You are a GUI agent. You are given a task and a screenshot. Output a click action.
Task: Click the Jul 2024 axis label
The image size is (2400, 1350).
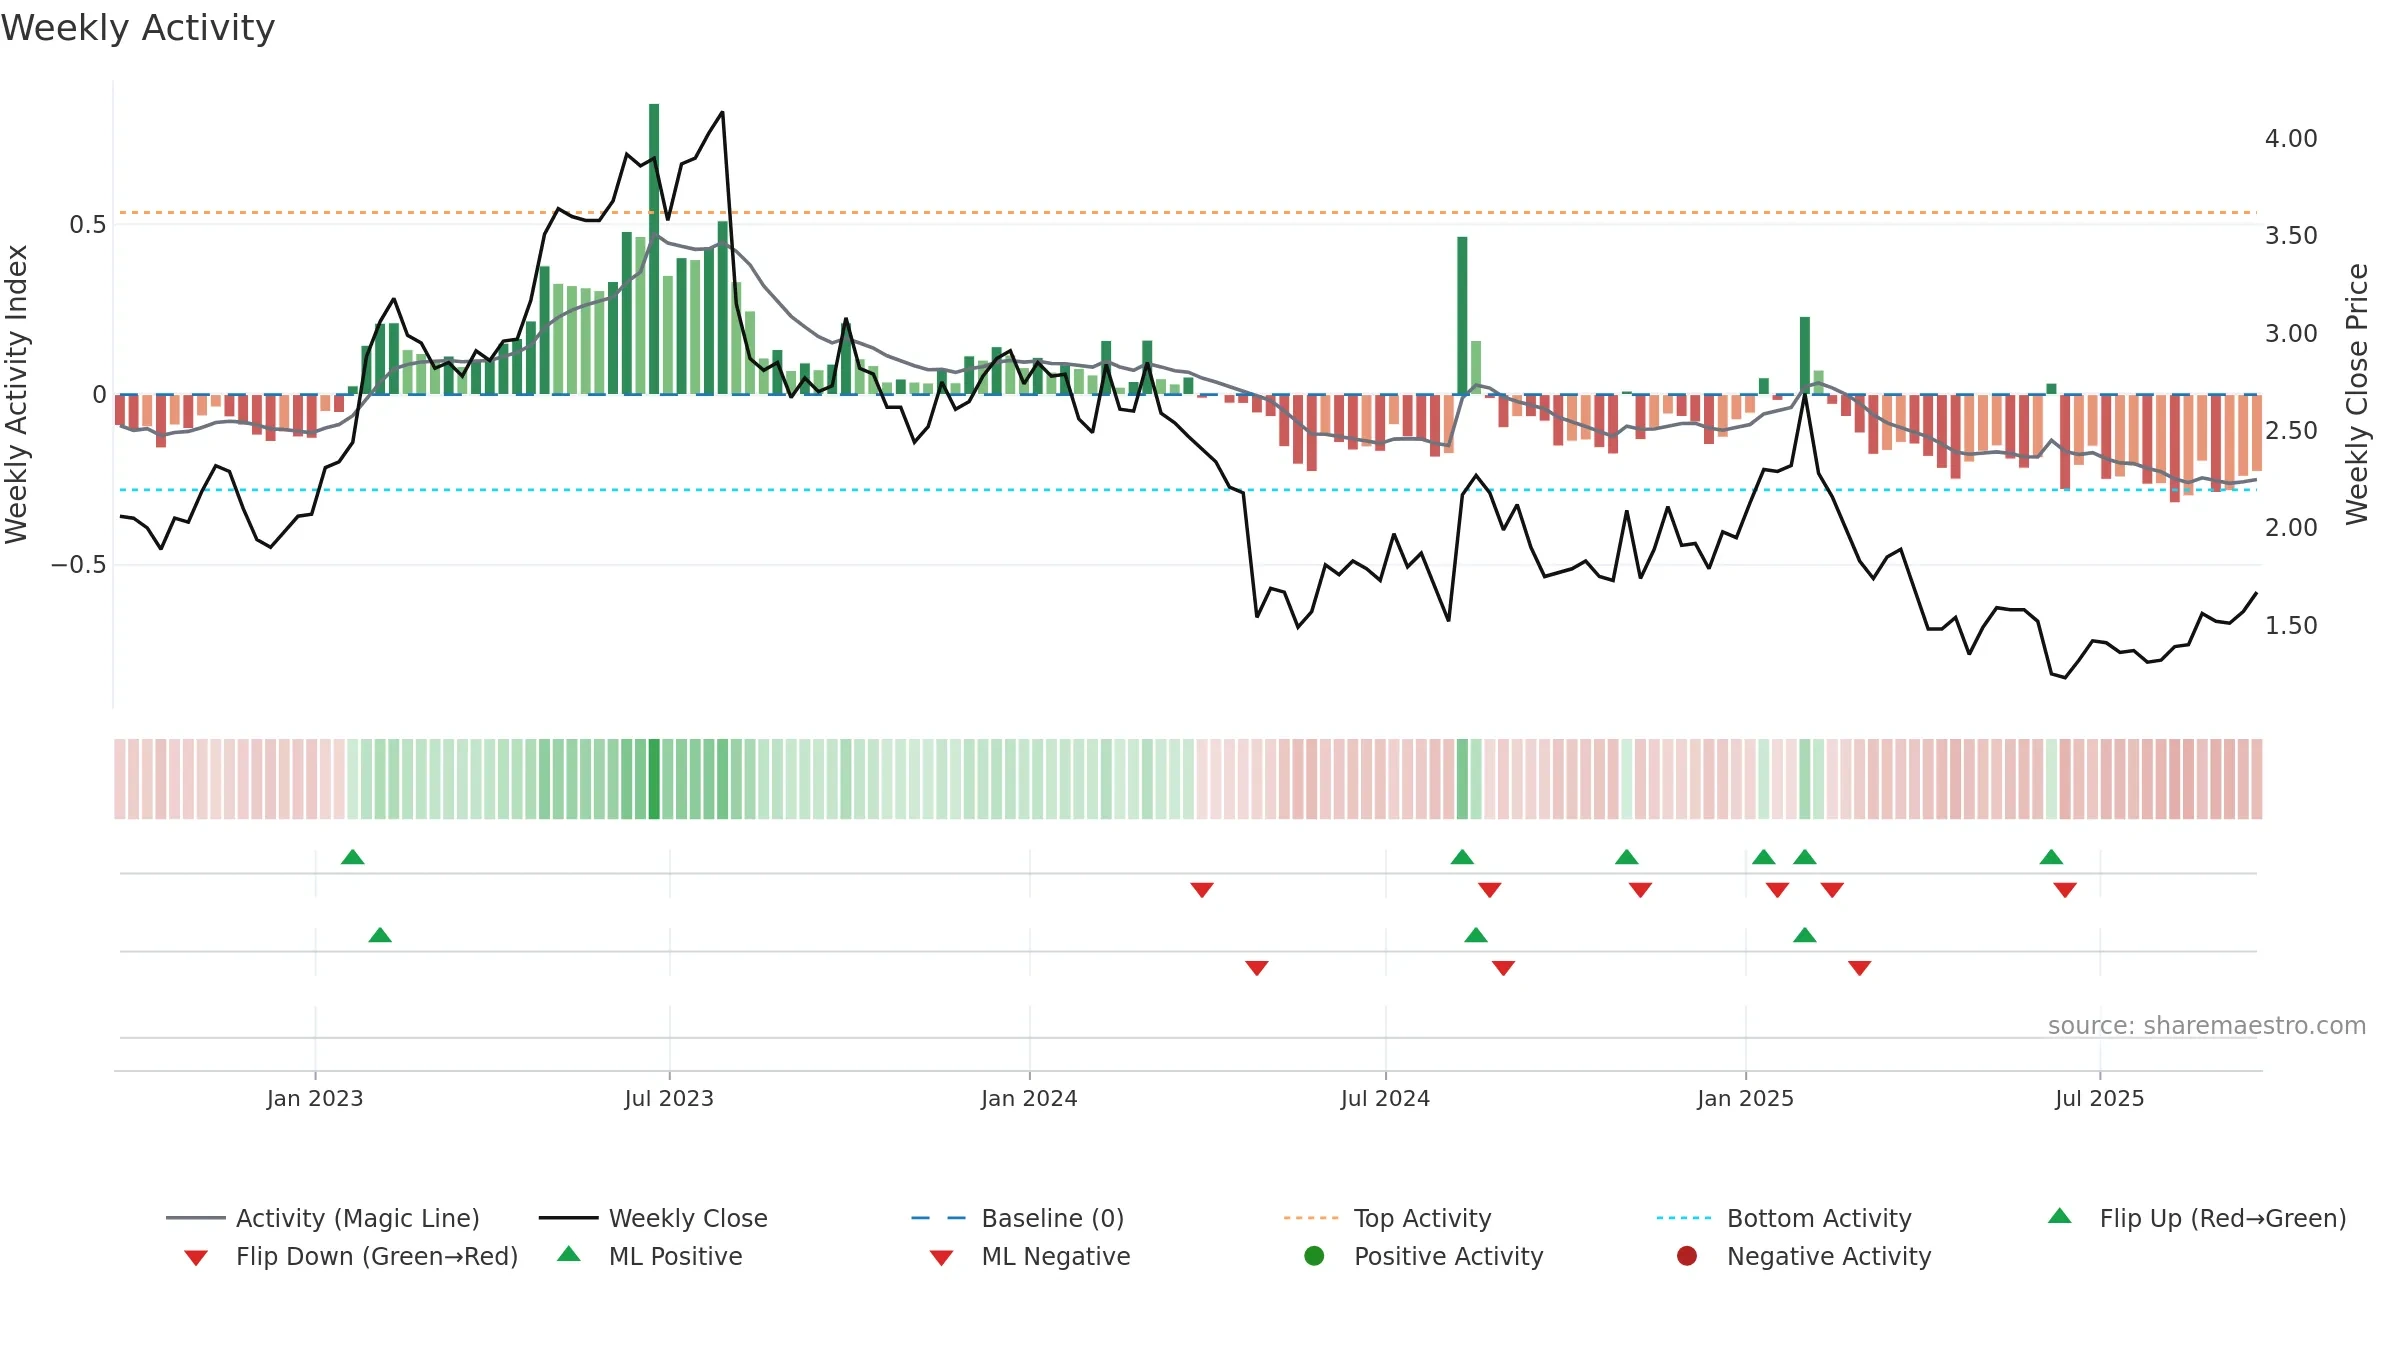pos(1385,1098)
